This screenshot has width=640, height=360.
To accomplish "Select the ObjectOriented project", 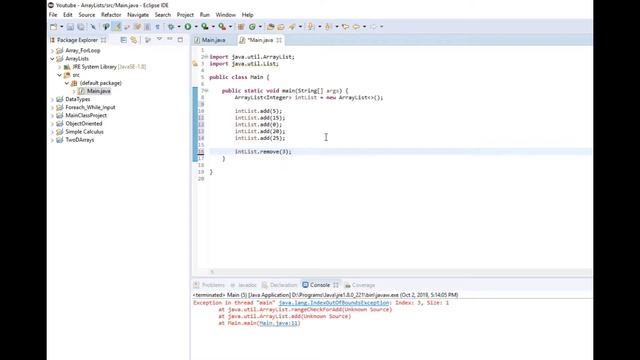I will (84, 124).
